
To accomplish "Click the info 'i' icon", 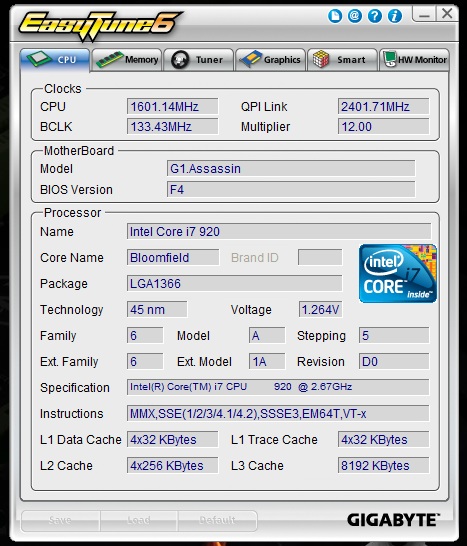I will [395, 16].
